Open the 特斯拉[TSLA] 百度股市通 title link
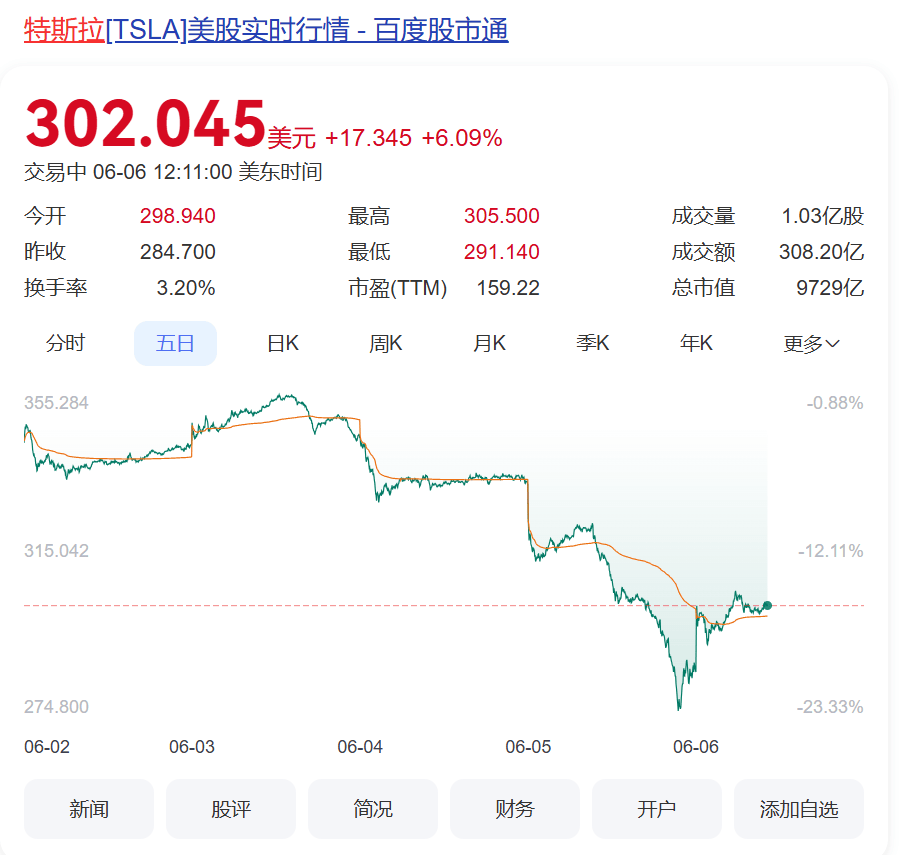The image size is (909, 855). coord(266,30)
